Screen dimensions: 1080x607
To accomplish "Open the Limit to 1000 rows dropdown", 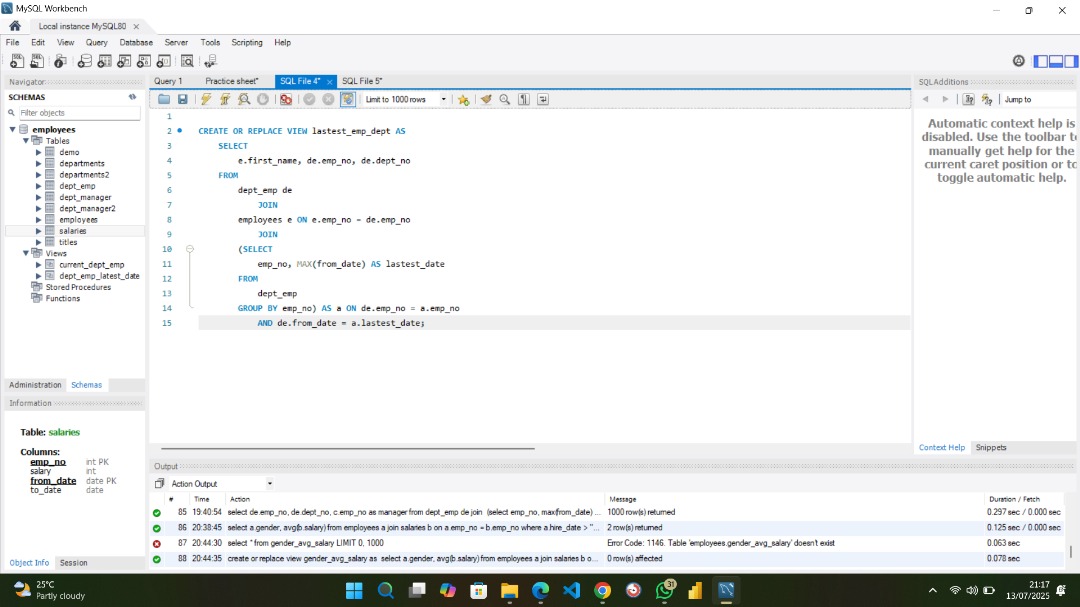I will [444, 99].
